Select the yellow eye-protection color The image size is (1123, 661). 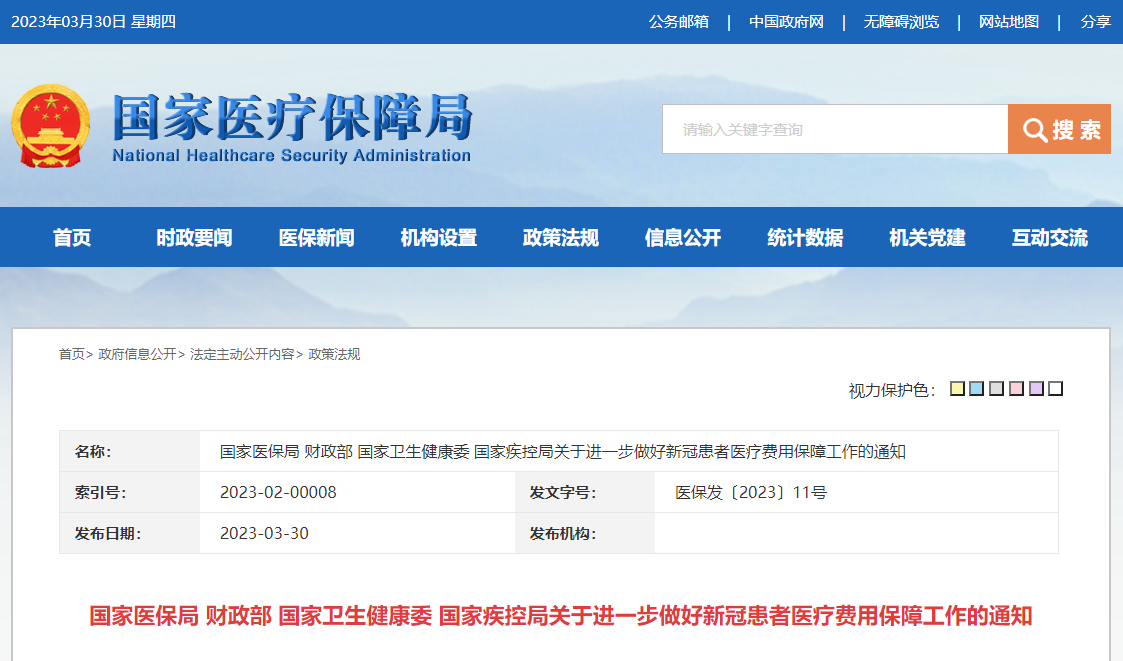click(x=957, y=388)
